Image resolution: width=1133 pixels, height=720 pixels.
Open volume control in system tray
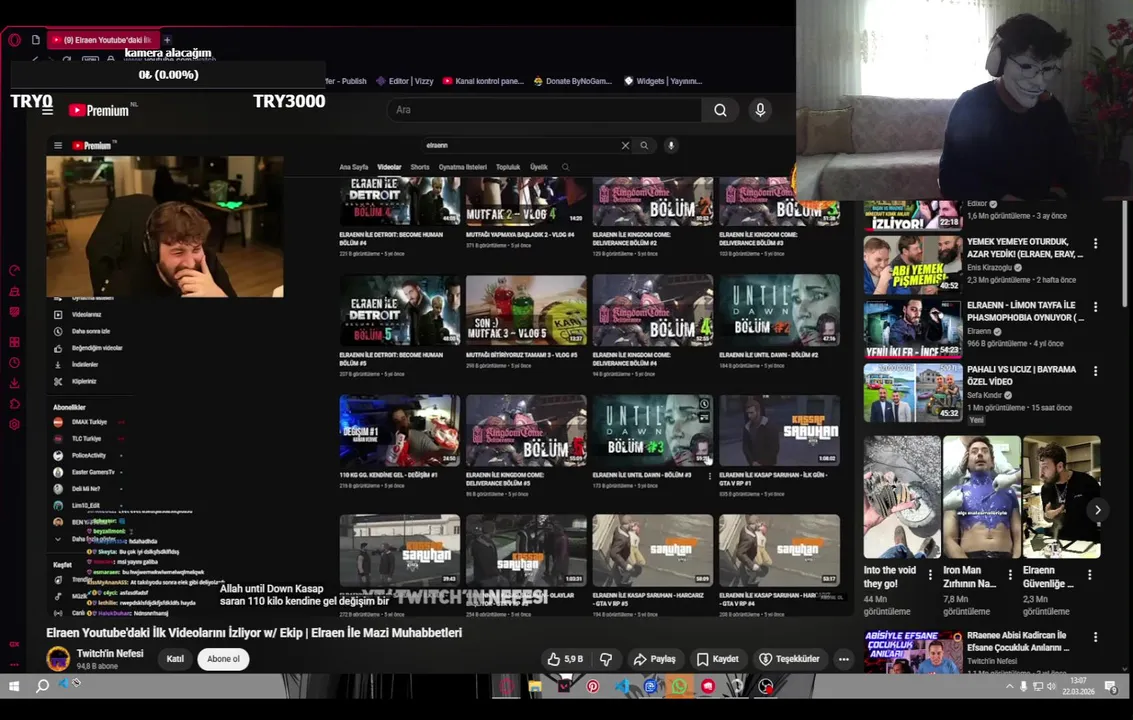pyautogui.click(x=1051, y=686)
